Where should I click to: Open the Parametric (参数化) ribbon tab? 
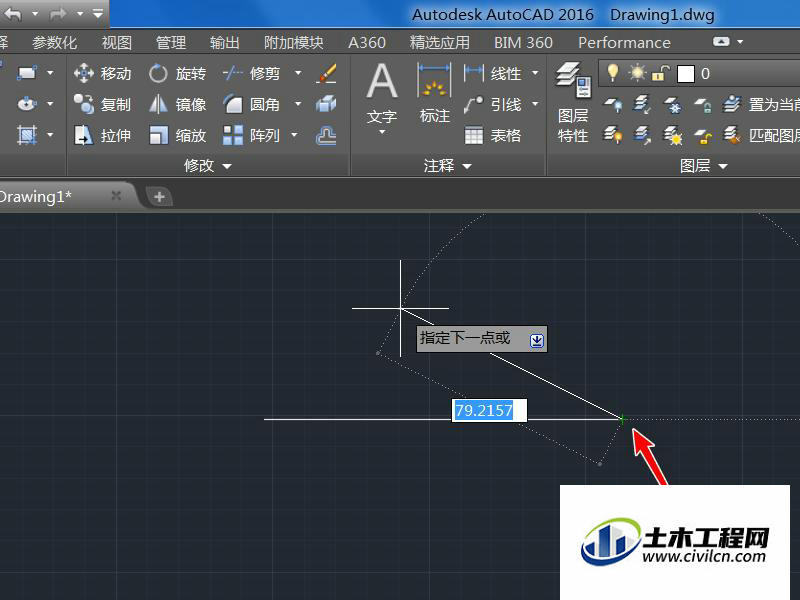pyautogui.click(x=54, y=42)
